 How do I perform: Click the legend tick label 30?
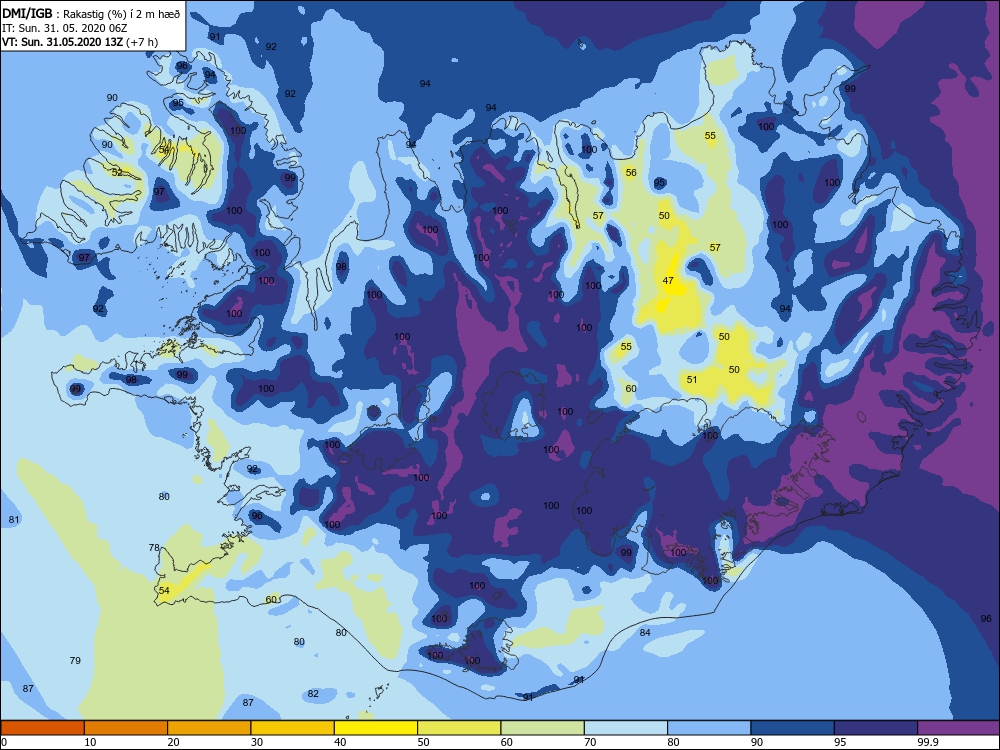click(257, 742)
